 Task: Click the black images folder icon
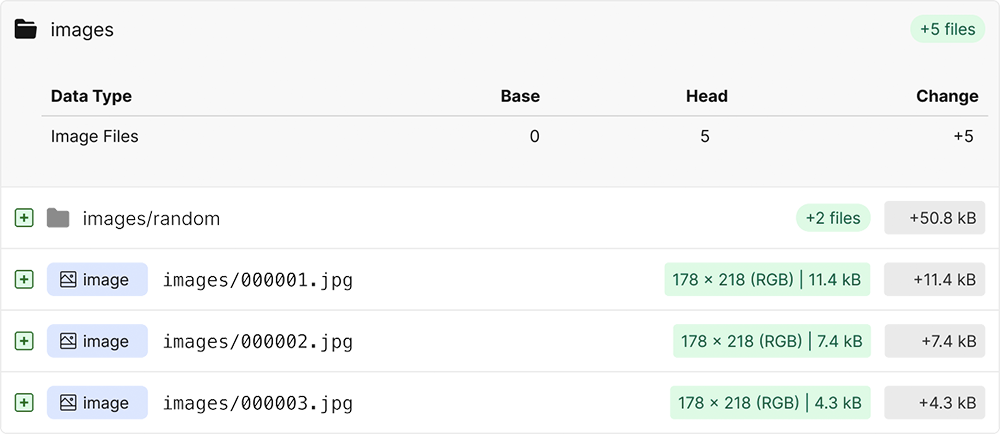tap(26, 29)
